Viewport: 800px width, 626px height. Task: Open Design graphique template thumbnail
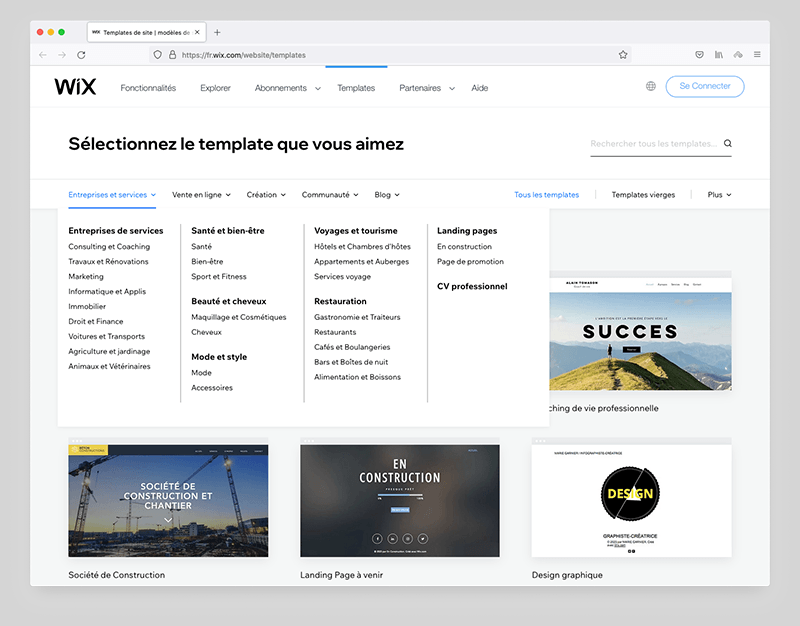click(x=632, y=498)
